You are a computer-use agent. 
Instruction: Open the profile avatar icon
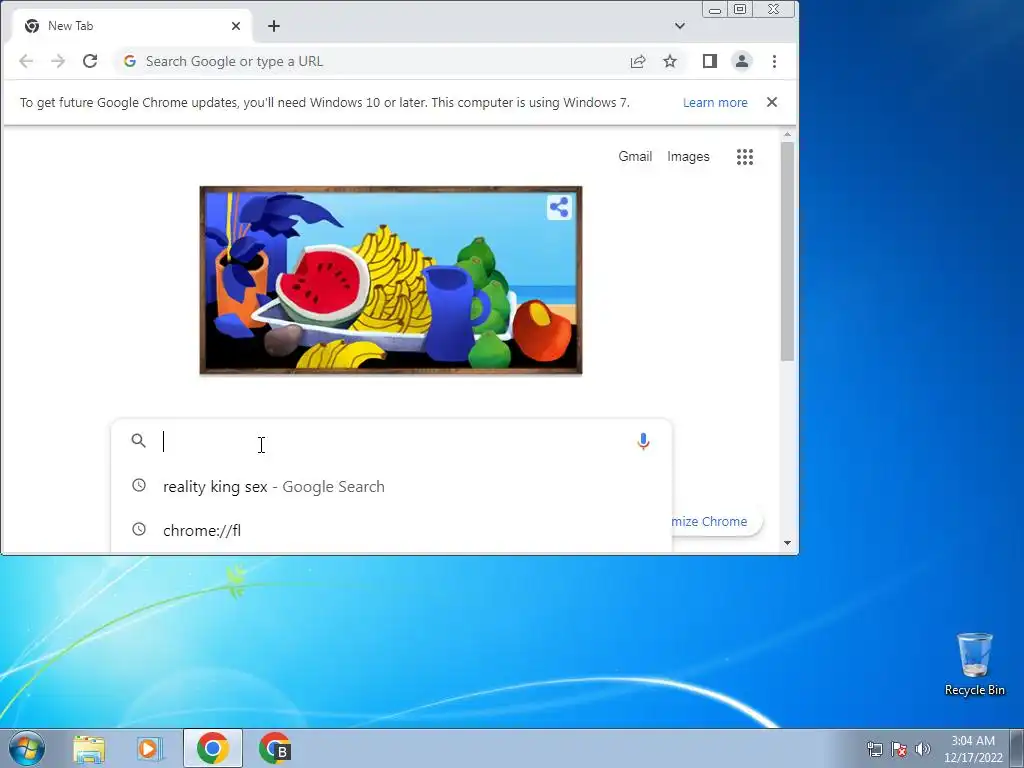pos(742,61)
